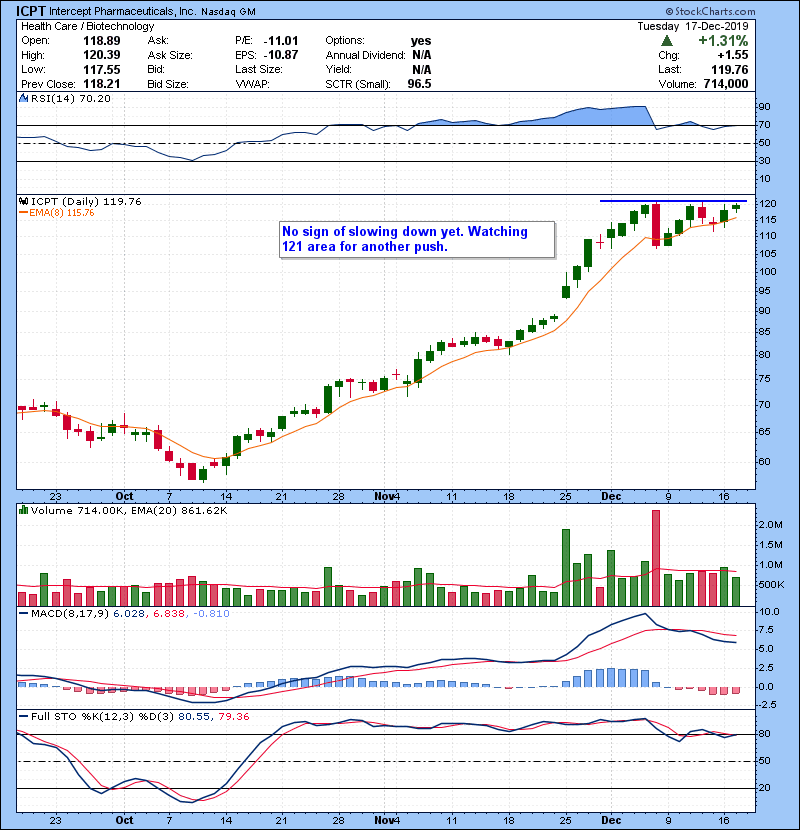
Task: Click the Volume 714.00K, EMA(20) 861.62K label
Action: [129, 511]
